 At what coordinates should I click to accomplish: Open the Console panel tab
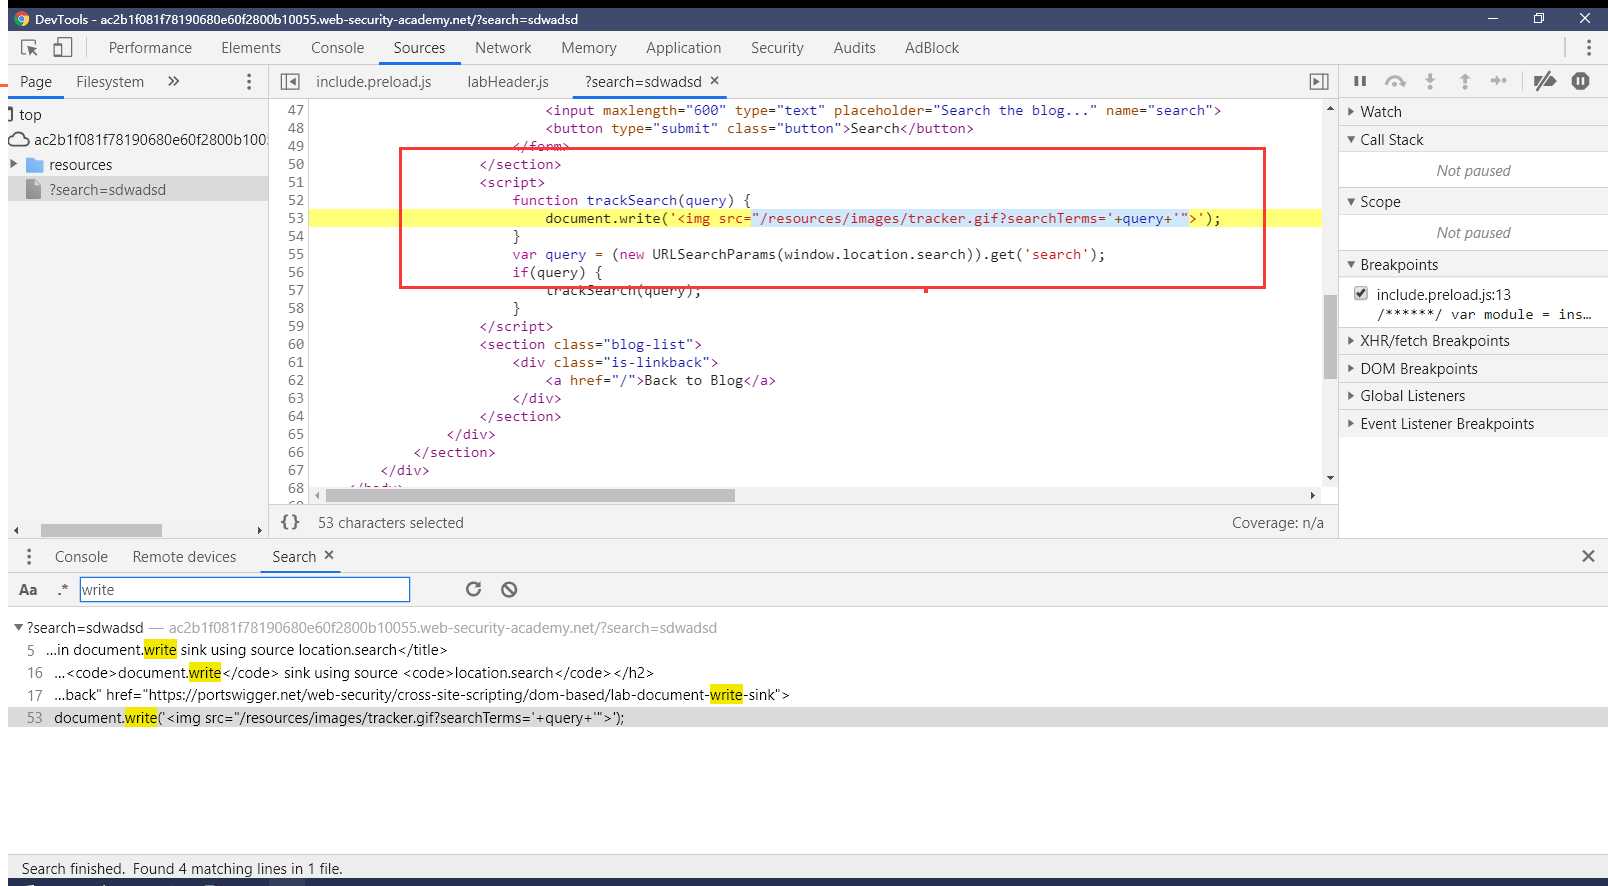337,47
